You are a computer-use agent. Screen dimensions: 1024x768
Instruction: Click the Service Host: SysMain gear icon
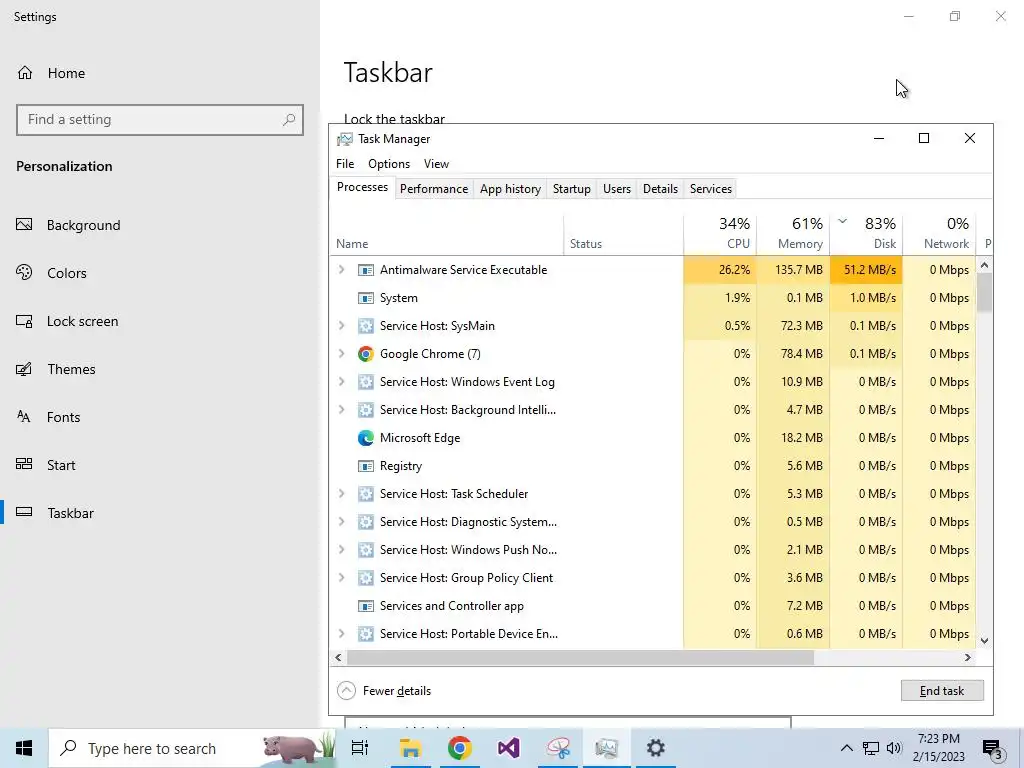366,326
